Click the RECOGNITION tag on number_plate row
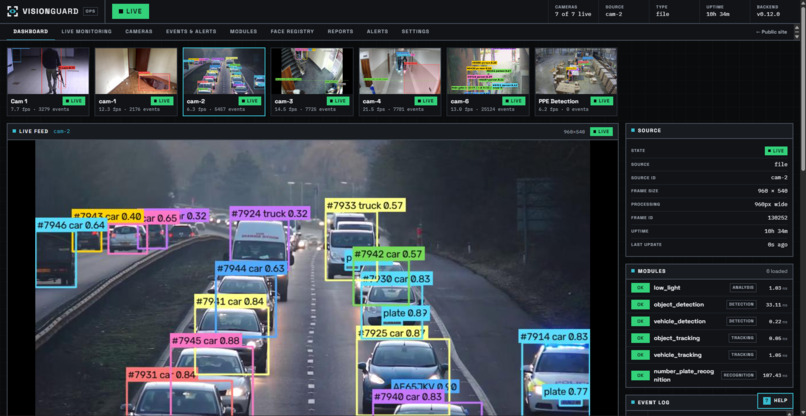The width and height of the screenshot is (806, 416). 739,375
